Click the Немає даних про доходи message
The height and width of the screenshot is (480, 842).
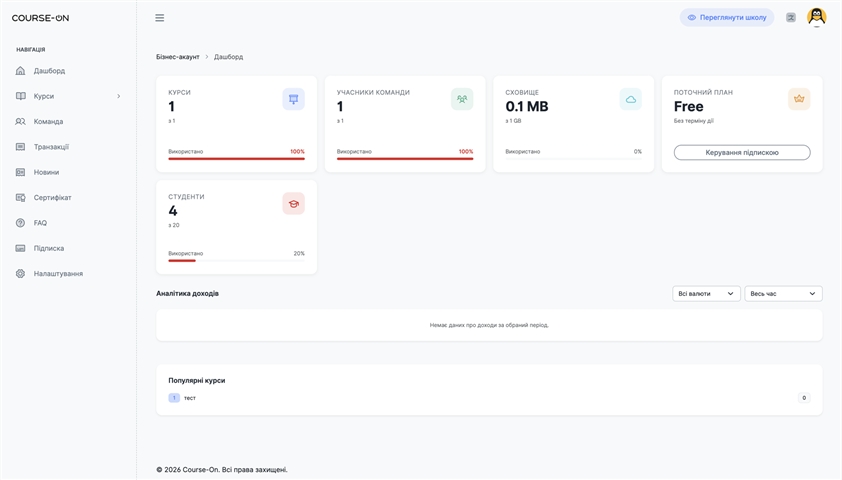point(489,325)
